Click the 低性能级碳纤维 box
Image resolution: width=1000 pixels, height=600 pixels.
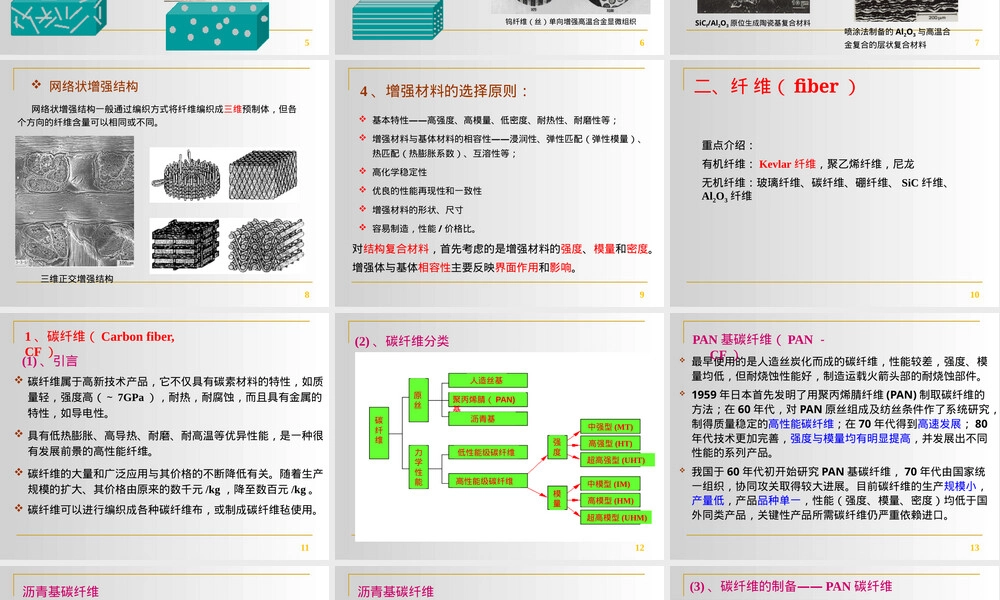coord(488,452)
